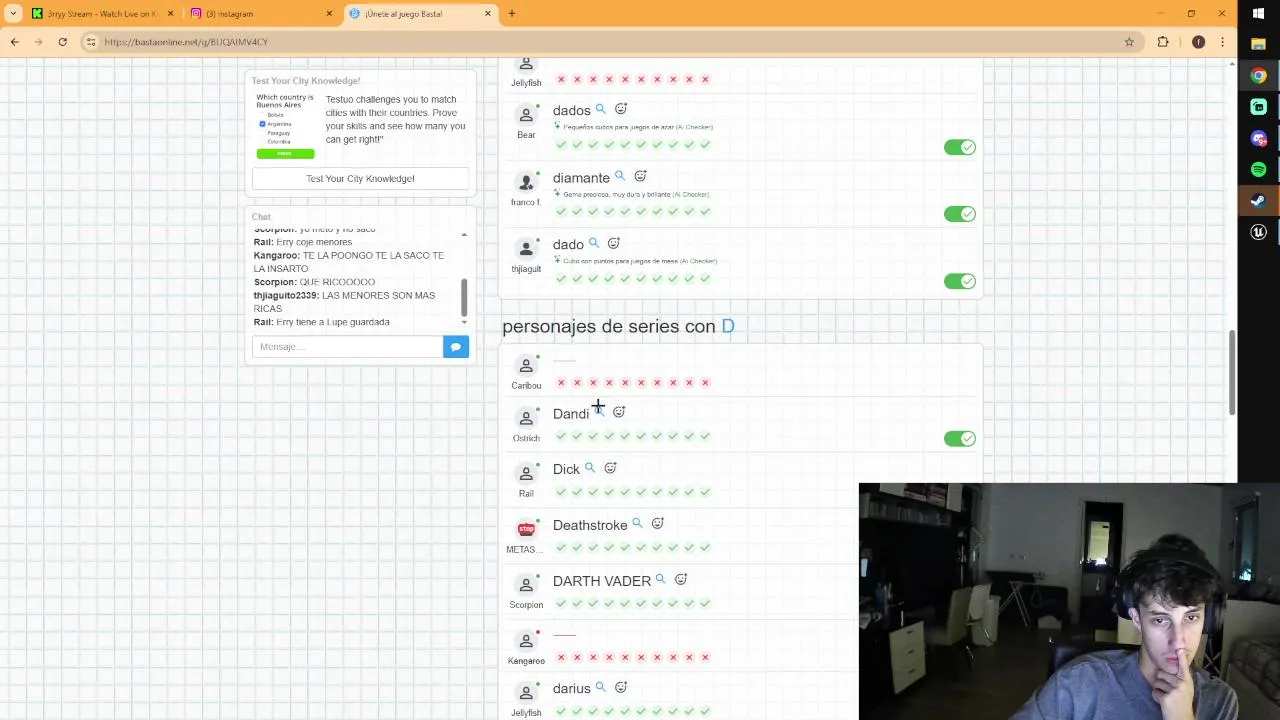Screen dimensions: 1280x720
Task: Open Spotify from the taskbar
Action: click(x=1259, y=169)
